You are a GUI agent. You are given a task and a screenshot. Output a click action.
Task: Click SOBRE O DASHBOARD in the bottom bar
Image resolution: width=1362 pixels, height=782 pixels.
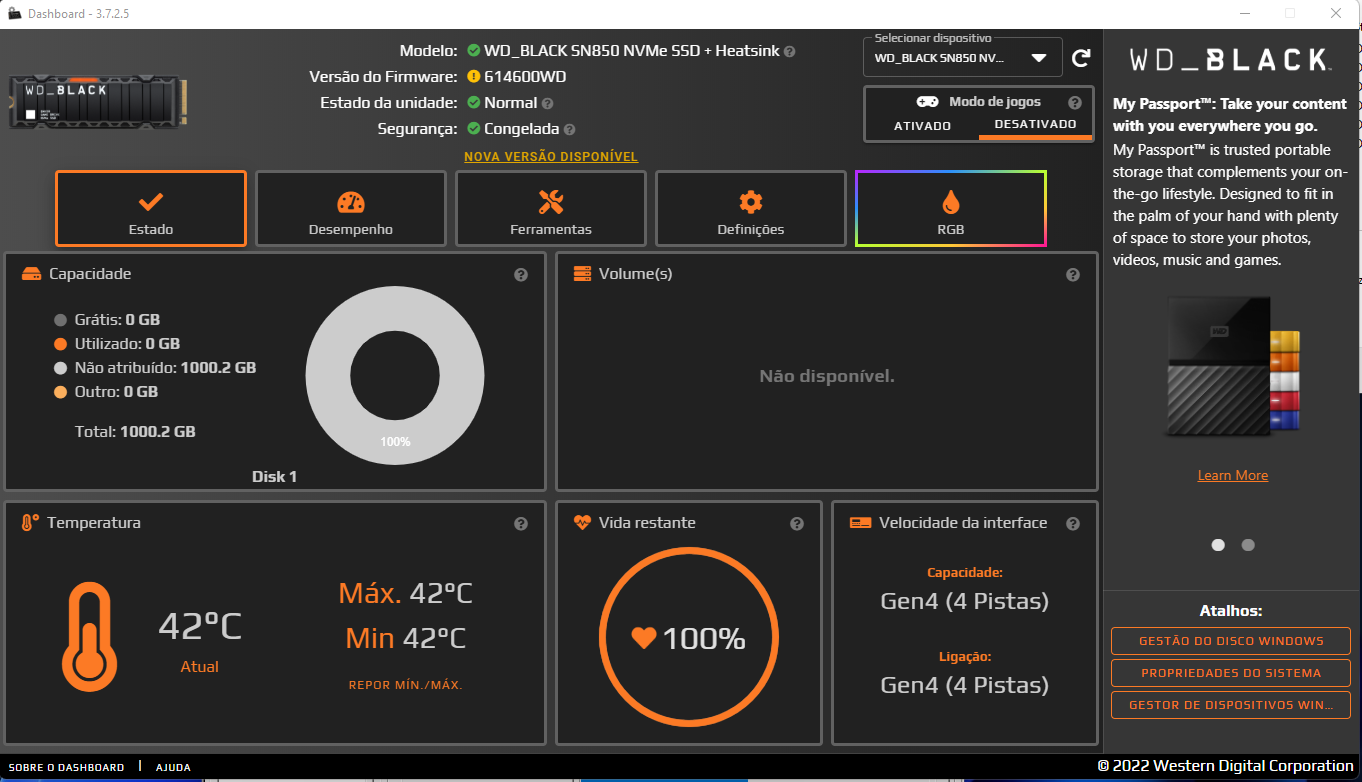[66, 767]
